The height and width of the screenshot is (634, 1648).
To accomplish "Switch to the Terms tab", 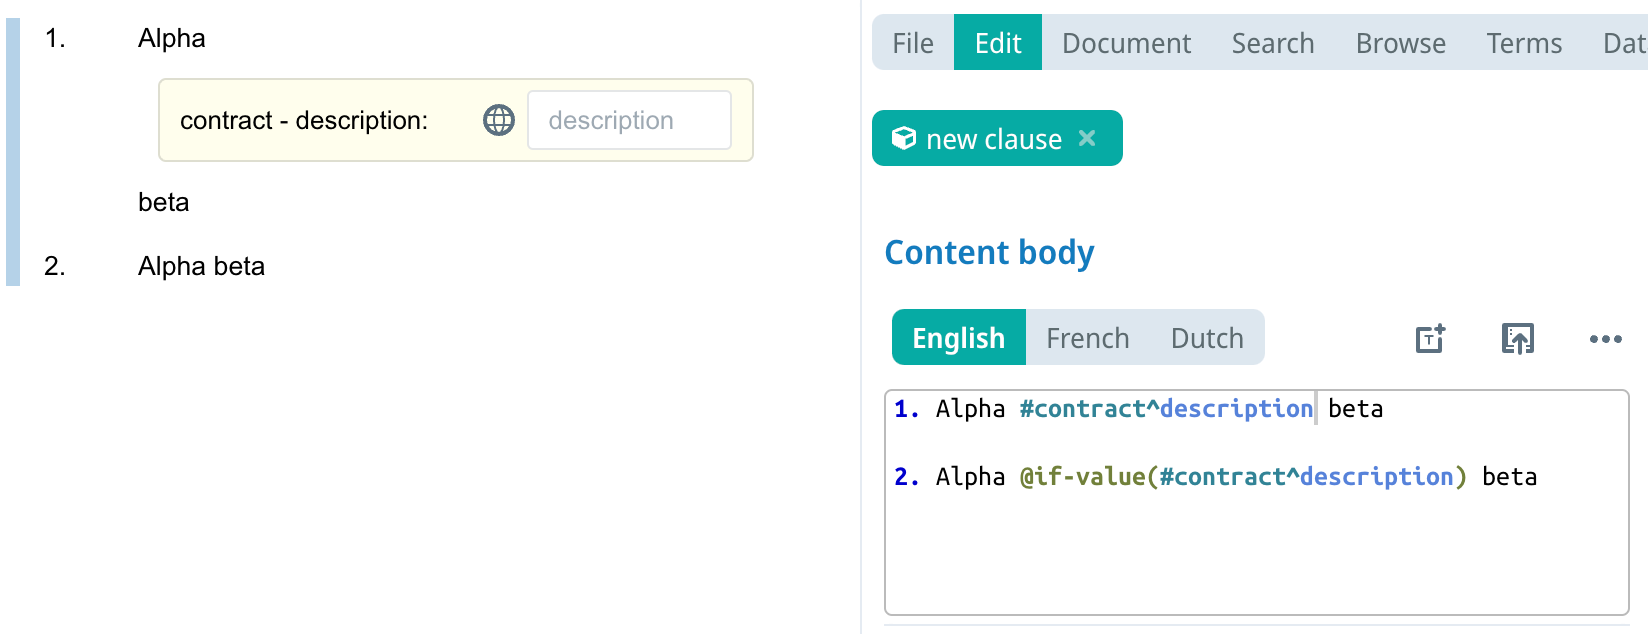I will point(1523,43).
